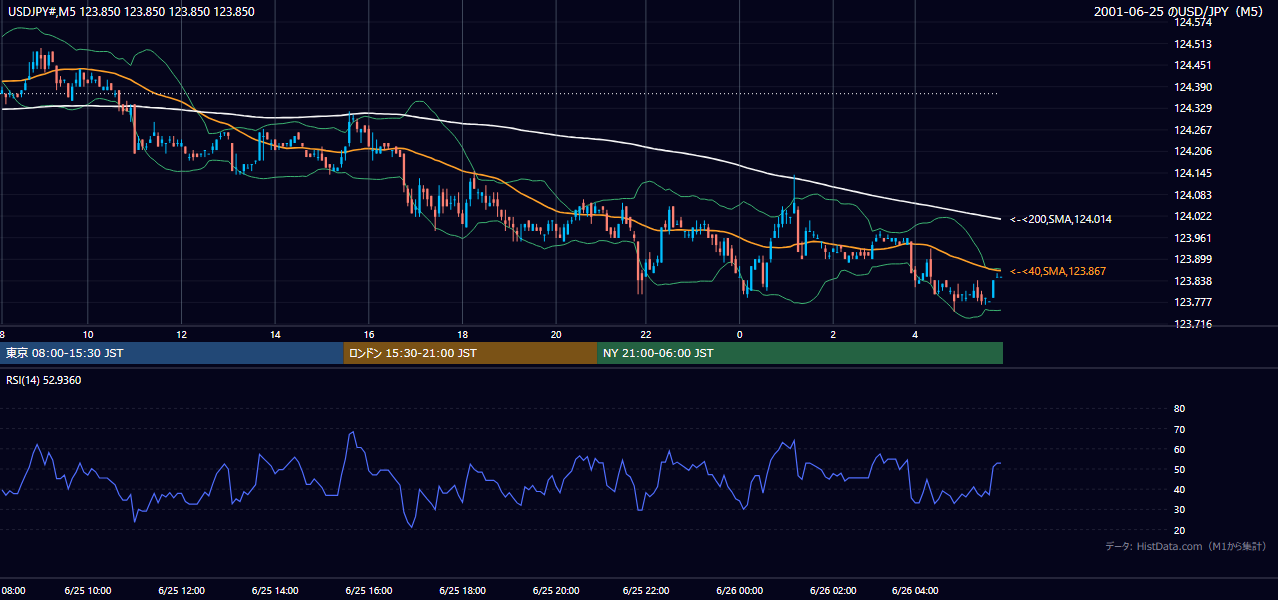Click the 6/26 04:00 time label
Viewport: 1278px width, 600px height.
(x=914, y=590)
